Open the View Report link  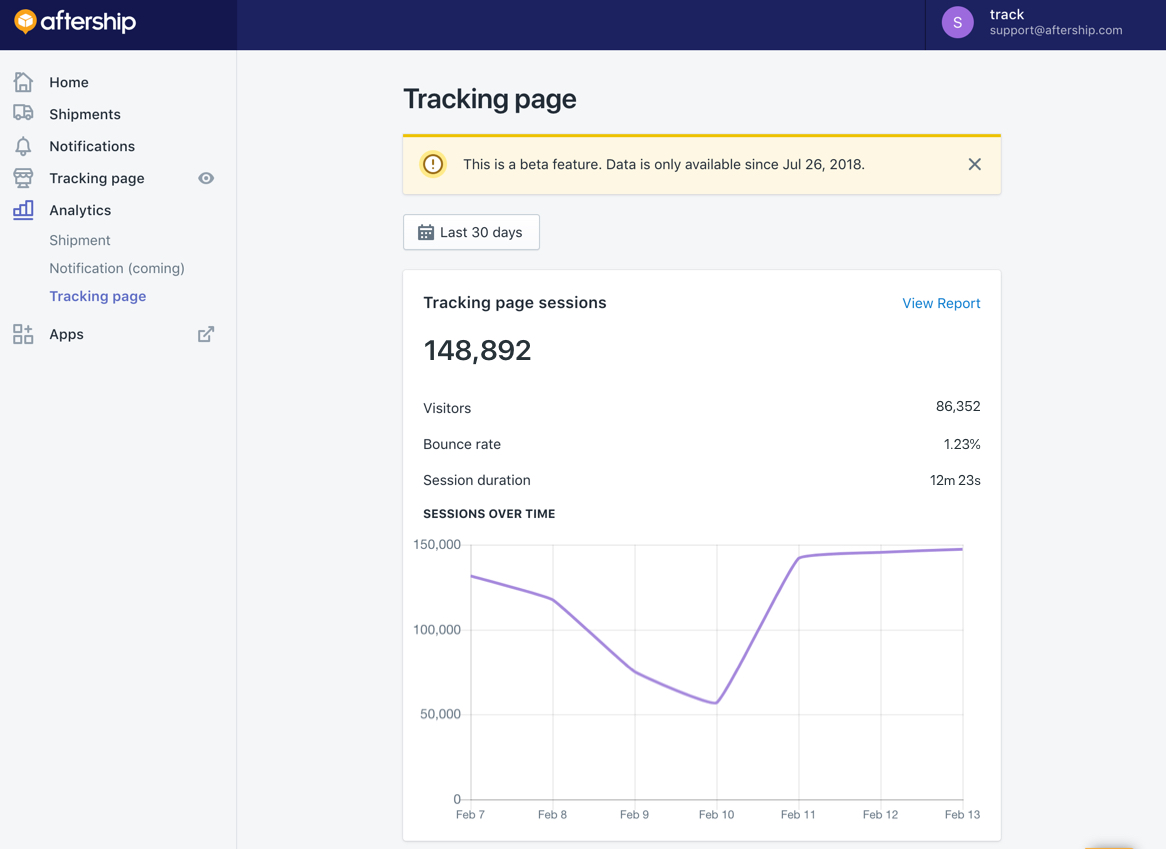(941, 303)
